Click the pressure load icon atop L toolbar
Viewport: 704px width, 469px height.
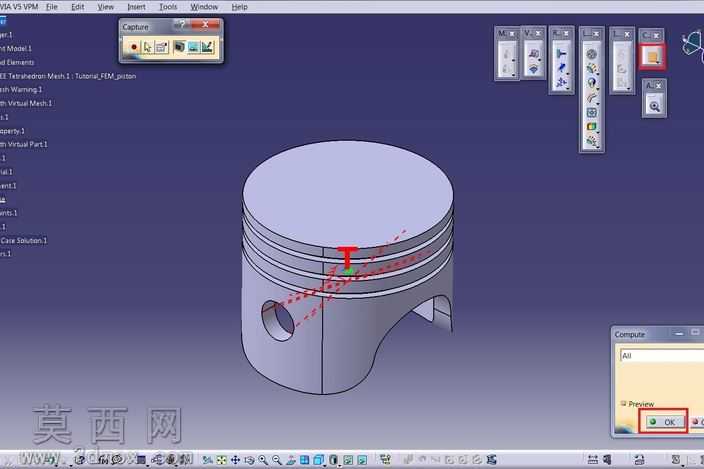point(591,54)
